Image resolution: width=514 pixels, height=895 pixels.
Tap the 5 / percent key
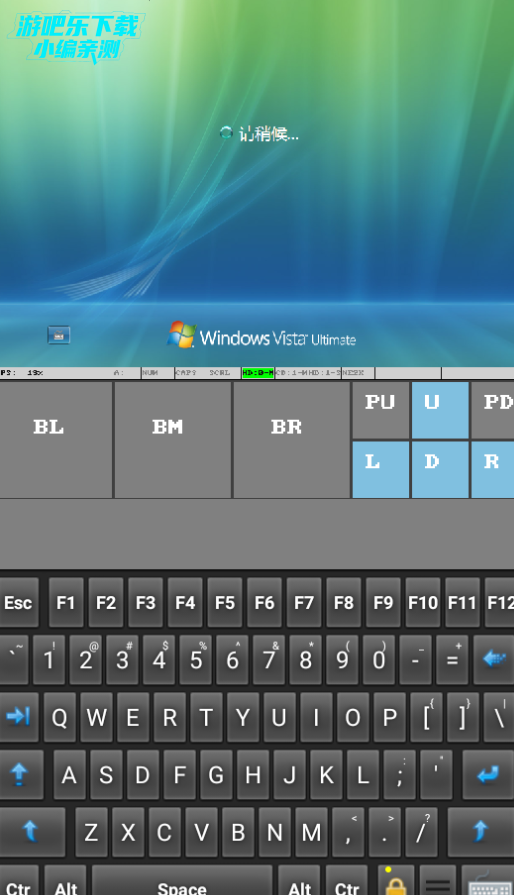pos(196,660)
